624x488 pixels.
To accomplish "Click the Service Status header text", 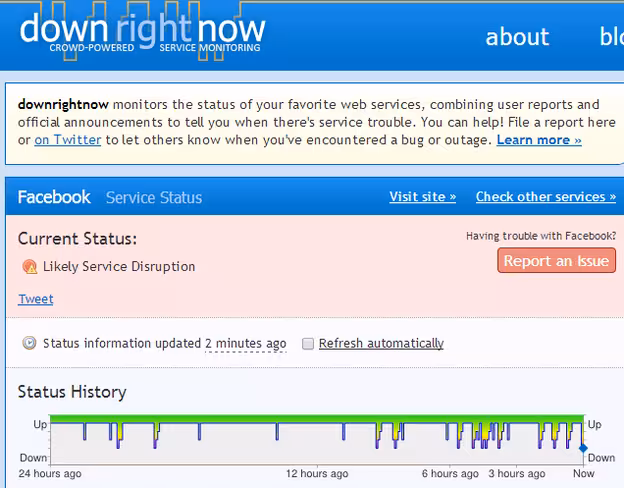I will [x=154, y=197].
